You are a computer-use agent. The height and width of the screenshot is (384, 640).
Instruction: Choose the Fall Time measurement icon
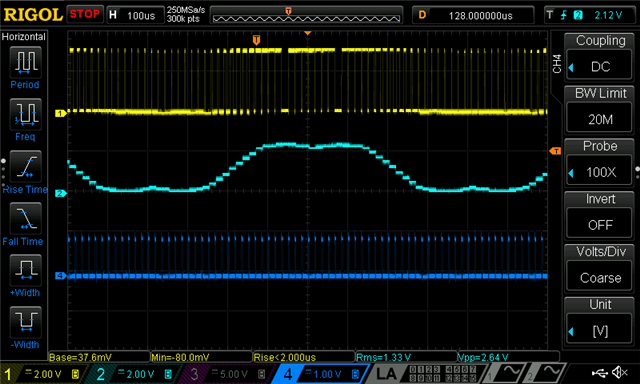coord(25,218)
